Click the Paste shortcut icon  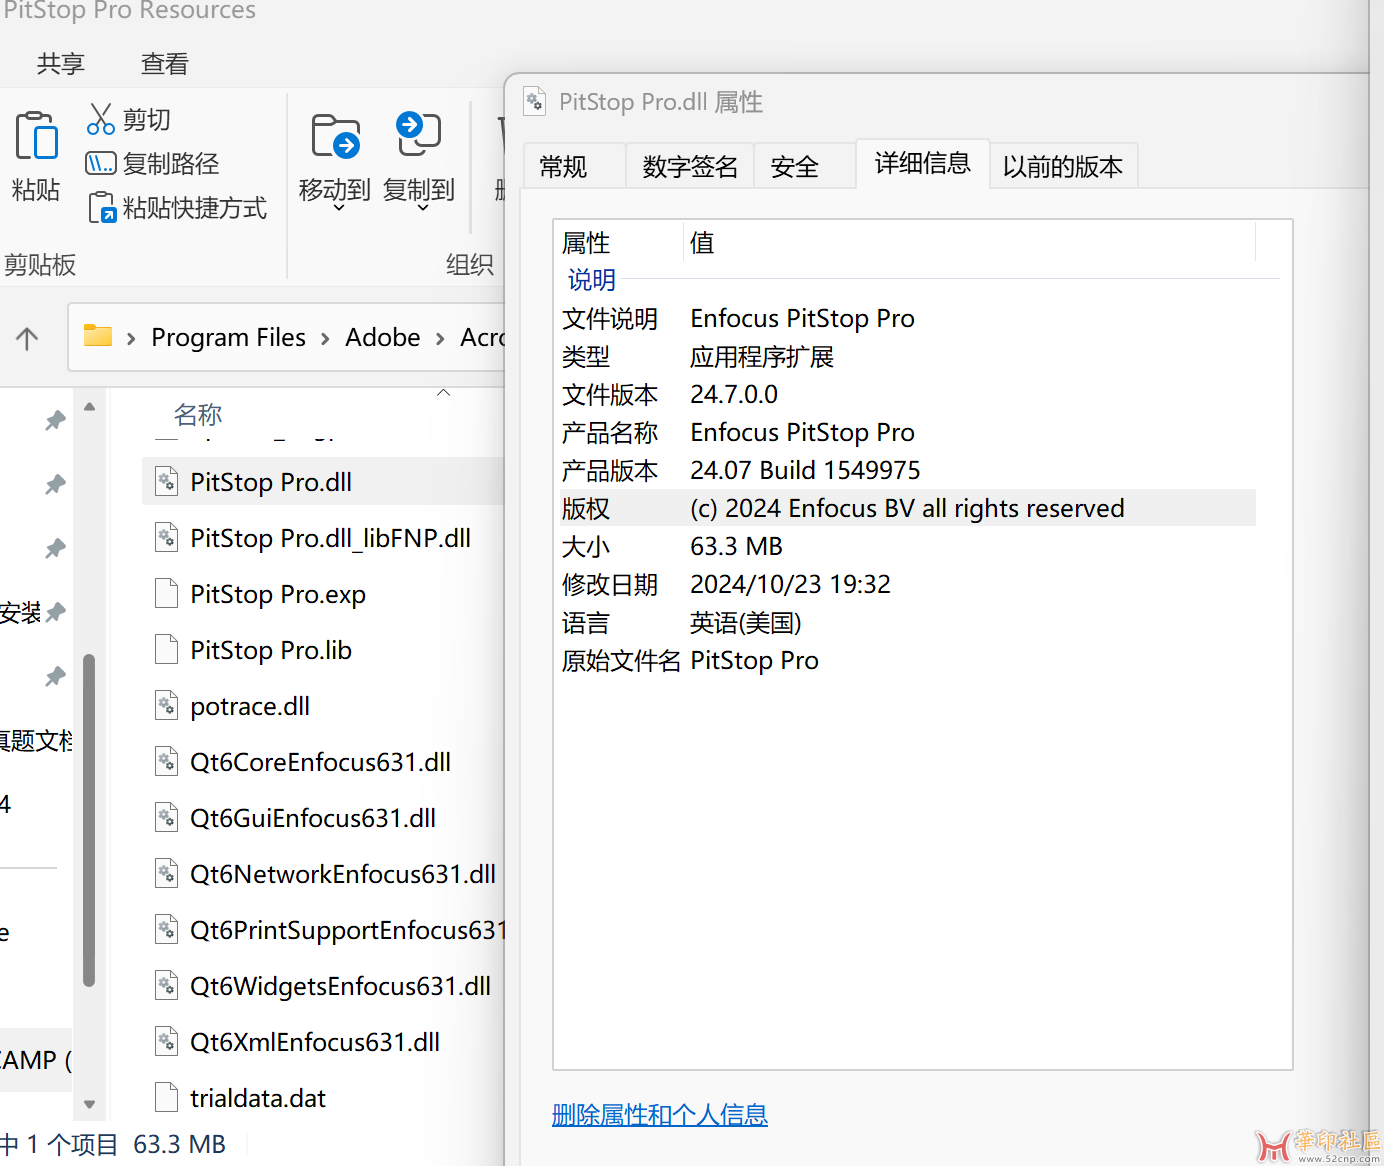(102, 208)
